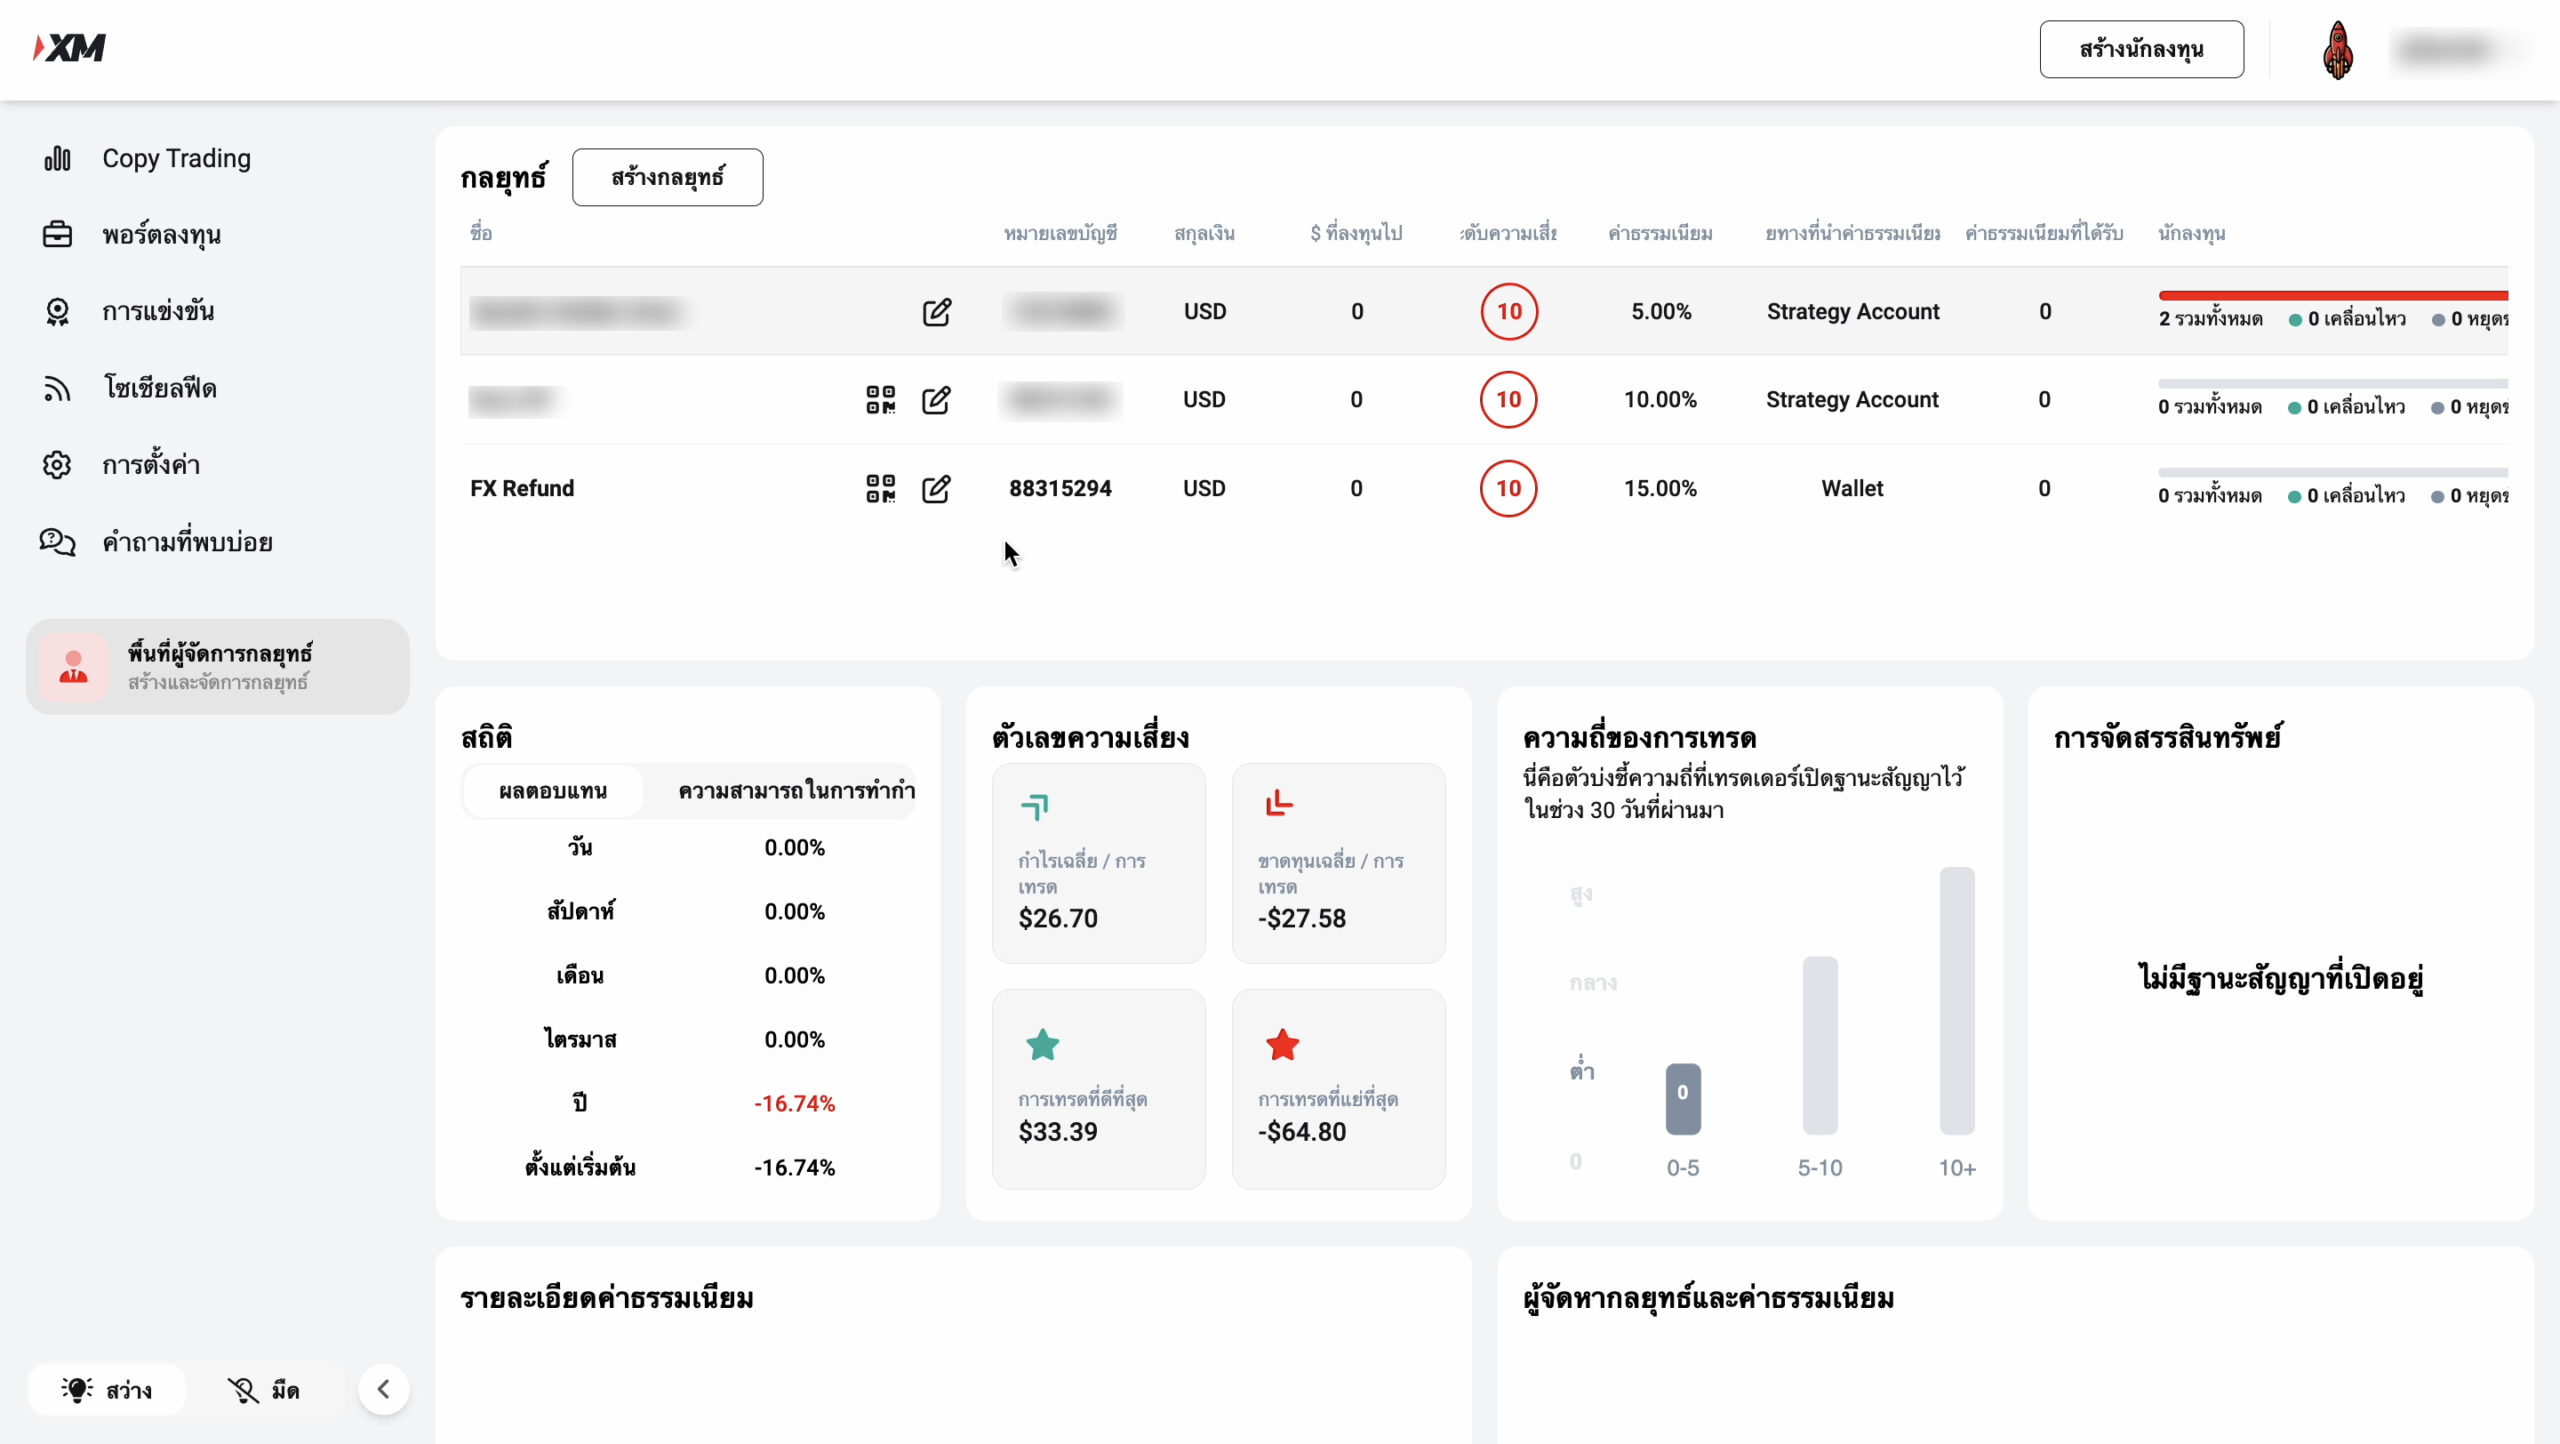Viewport: 2560px width, 1444px height.
Task: Click the 10+ frequency bar
Action: coord(1956,1001)
